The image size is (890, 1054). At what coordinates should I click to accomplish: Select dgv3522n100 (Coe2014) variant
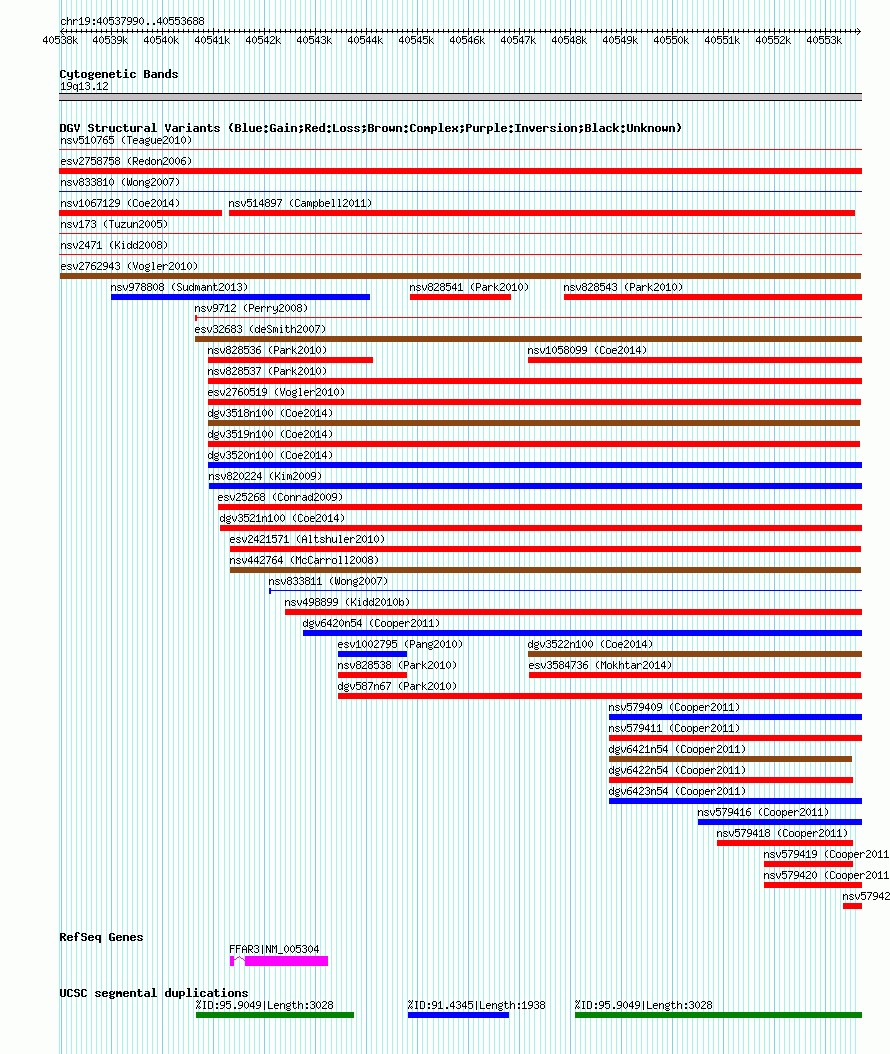695,654
